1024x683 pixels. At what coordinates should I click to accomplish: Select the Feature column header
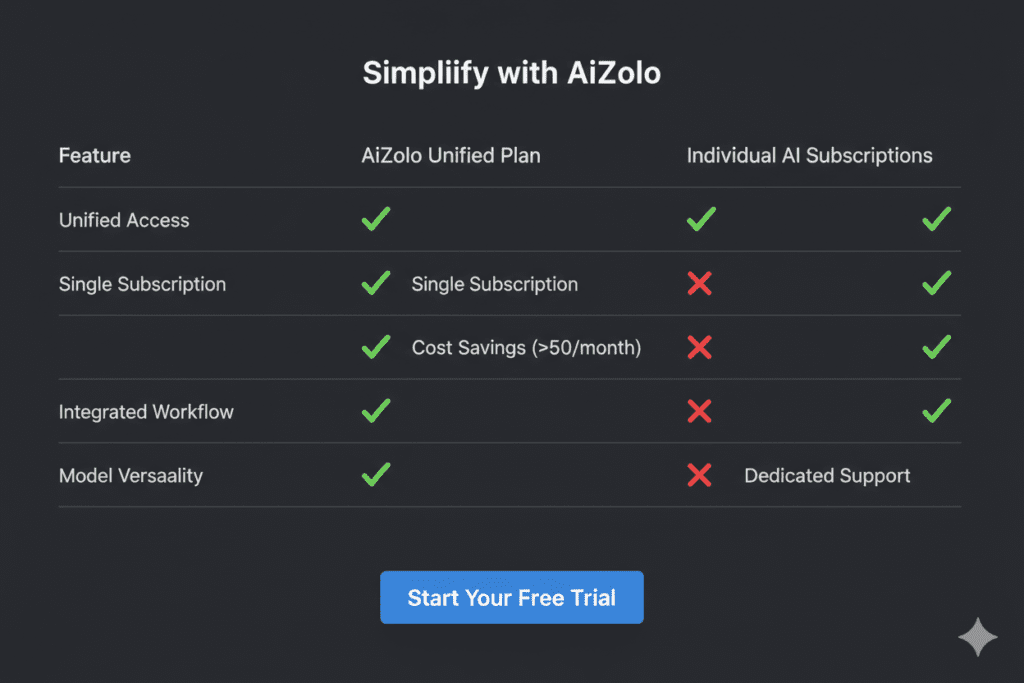click(x=94, y=155)
